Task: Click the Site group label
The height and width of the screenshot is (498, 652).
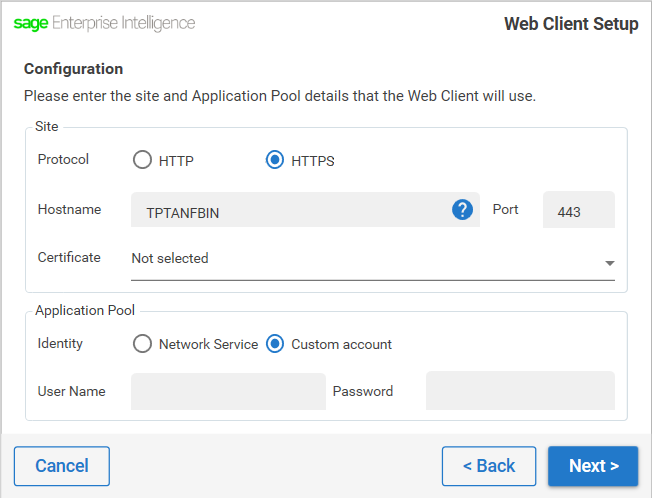Action: pos(47,126)
